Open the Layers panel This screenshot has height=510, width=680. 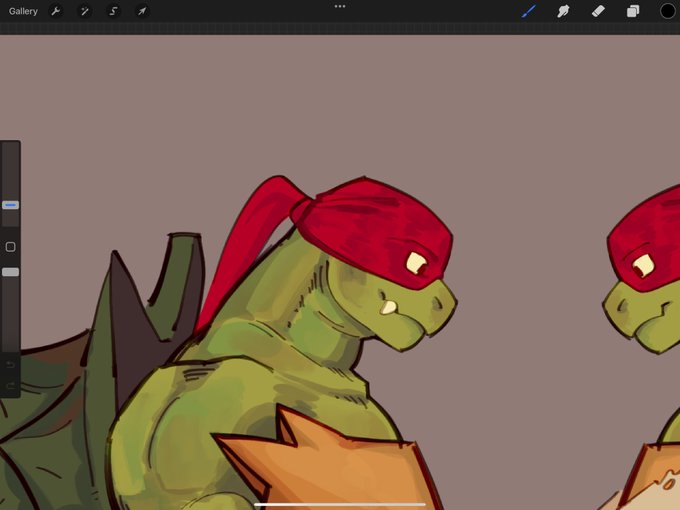tap(633, 11)
